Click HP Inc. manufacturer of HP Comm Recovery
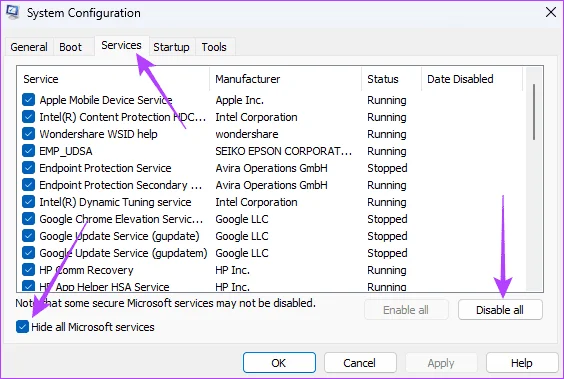Image resolution: width=564 pixels, height=379 pixels. (x=232, y=270)
